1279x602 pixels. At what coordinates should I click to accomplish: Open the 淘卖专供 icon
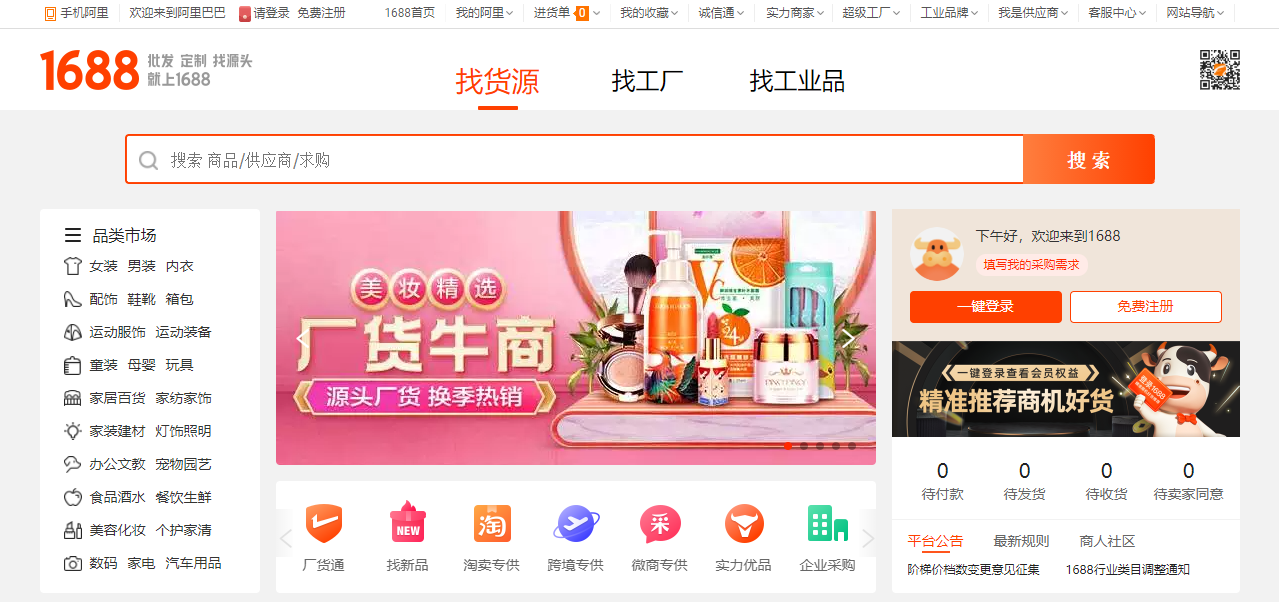point(492,523)
